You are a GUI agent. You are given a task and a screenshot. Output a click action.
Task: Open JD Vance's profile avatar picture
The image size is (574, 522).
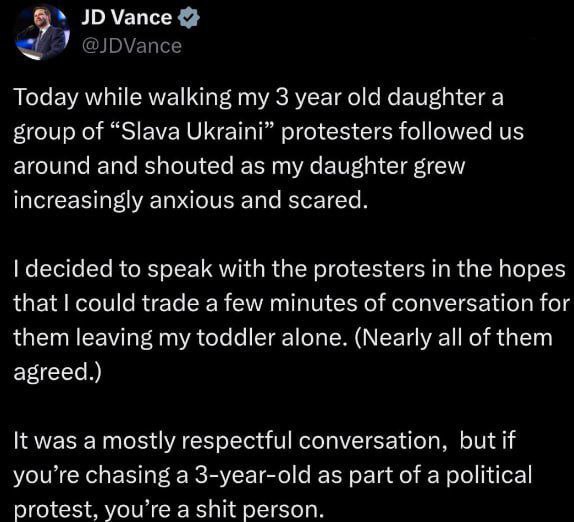pos(42,34)
